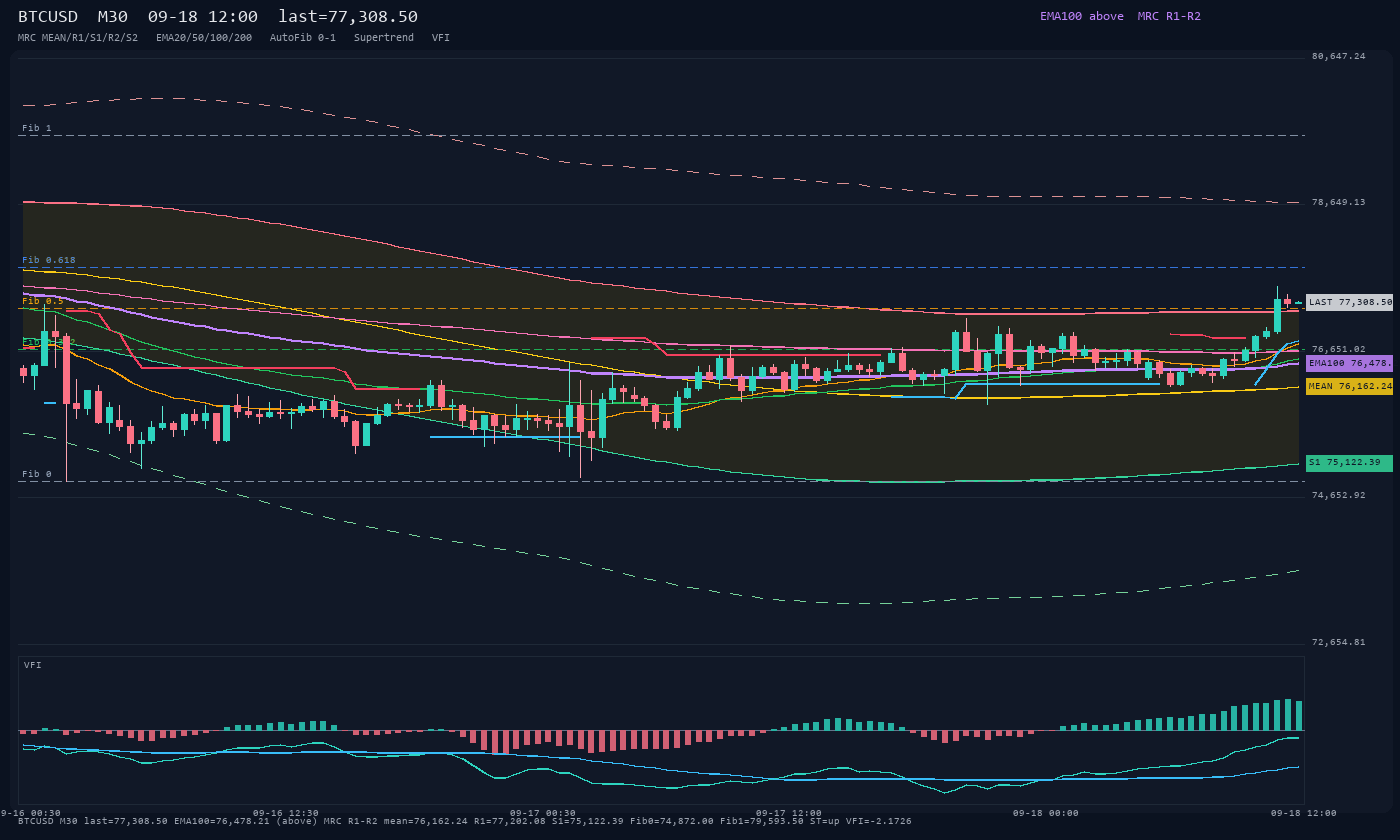Image resolution: width=1400 pixels, height=840 pixels.
Task: Click the 'Fib 0.618' level label
Action: (x=49, y=260)
